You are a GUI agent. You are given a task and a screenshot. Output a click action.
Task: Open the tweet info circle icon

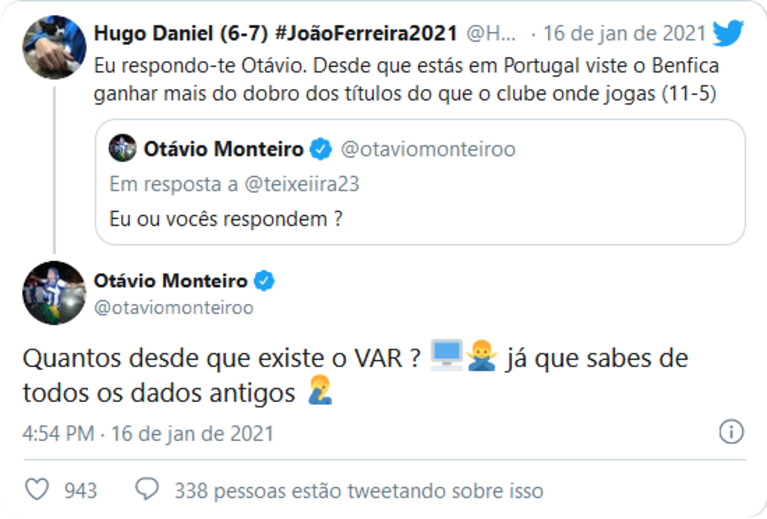pos(731,432)
